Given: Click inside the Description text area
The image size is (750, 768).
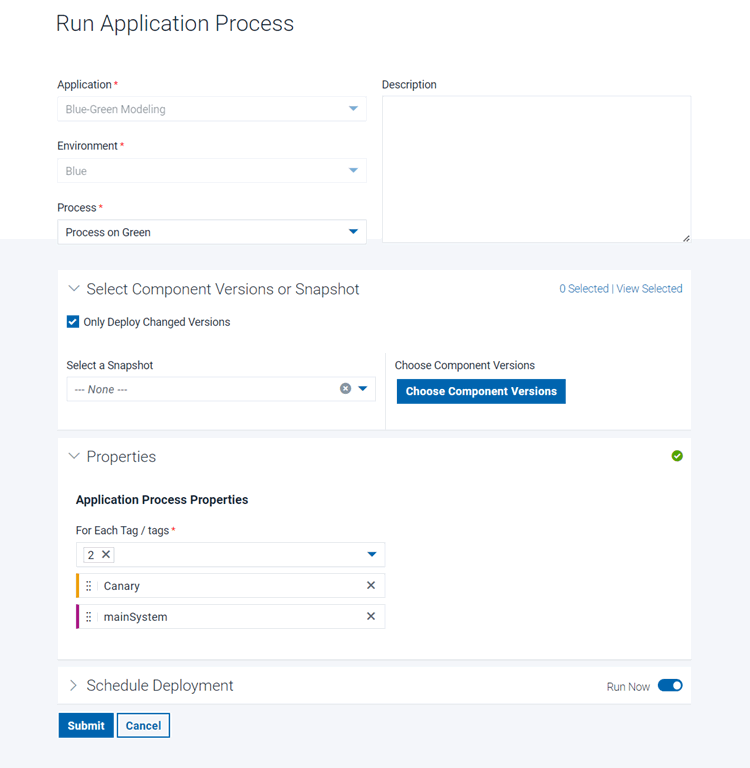Looking at the screenshot, I should pyautogui.click(x=536, y=168).
